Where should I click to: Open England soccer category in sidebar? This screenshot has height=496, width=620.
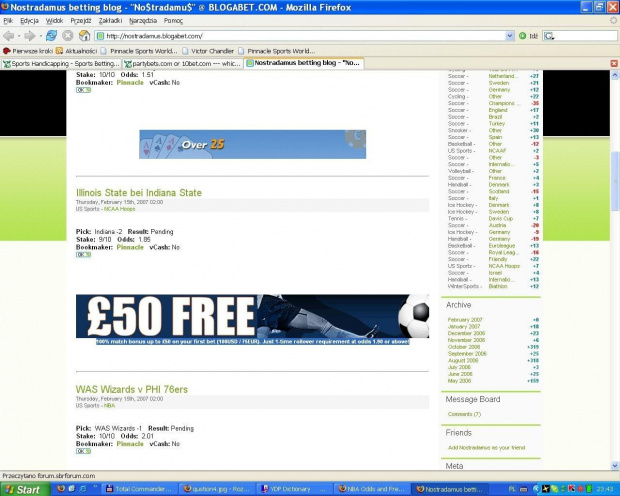tap(498, 110)
